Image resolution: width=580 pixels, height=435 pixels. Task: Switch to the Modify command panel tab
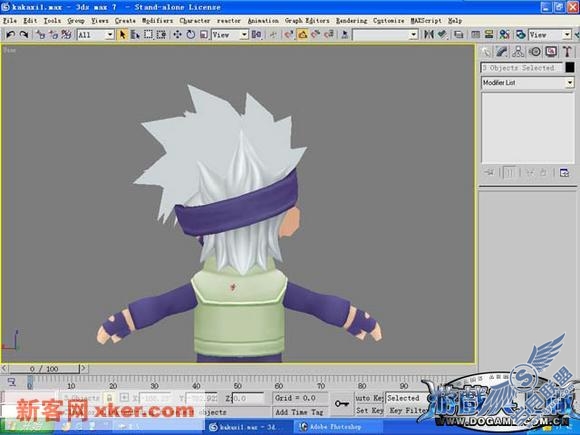tap(502, 52)
